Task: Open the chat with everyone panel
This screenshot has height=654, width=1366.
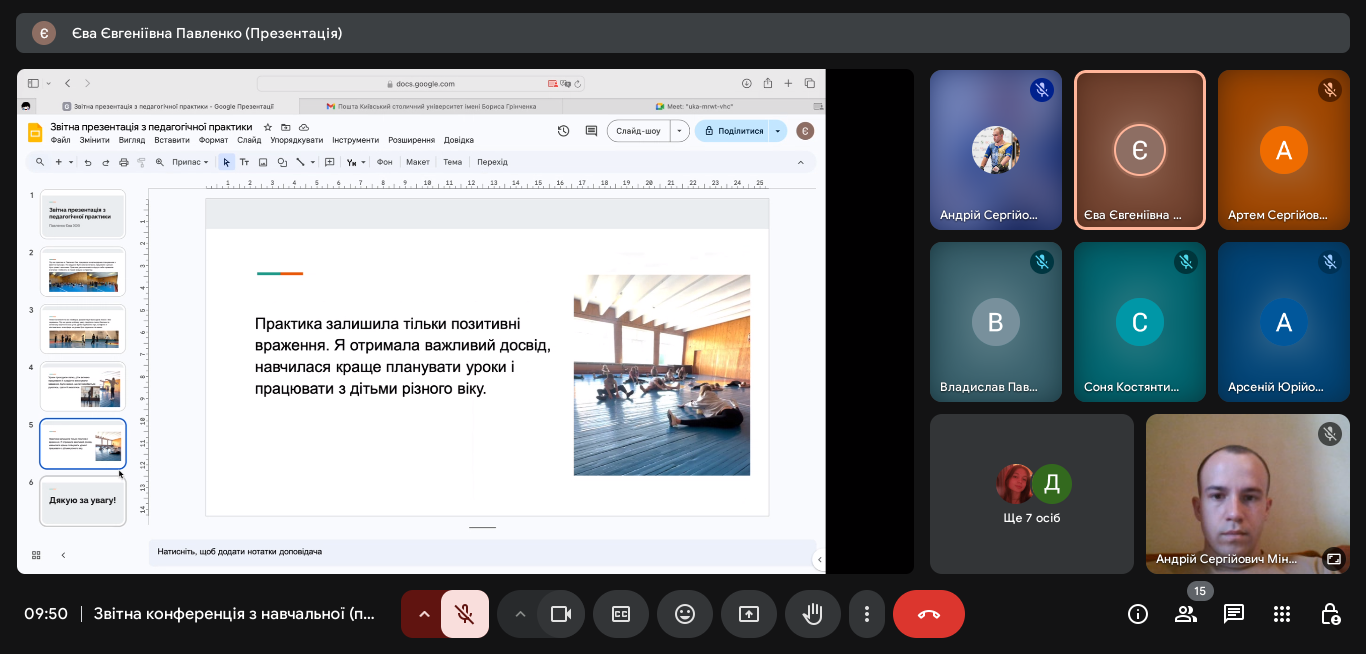Action: [1234, 614]
